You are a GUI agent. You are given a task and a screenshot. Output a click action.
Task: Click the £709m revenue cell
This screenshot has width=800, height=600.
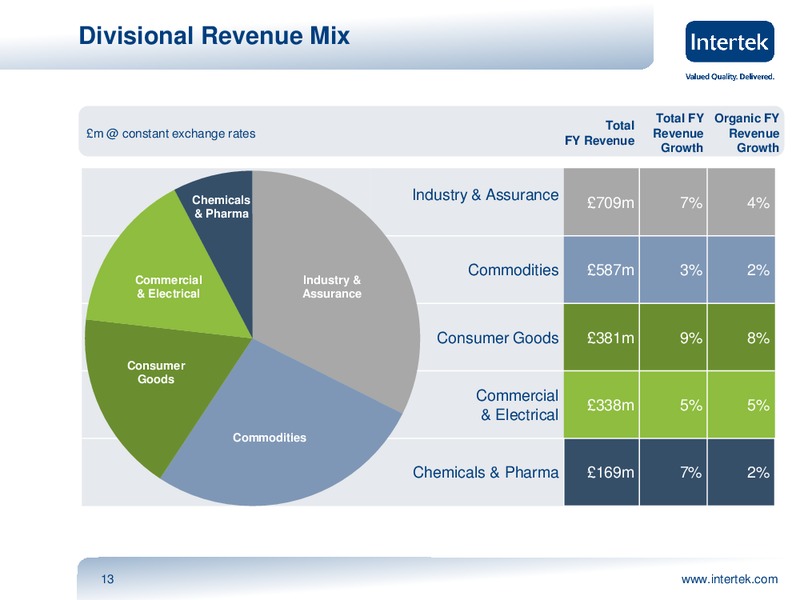tap(601, 202)
